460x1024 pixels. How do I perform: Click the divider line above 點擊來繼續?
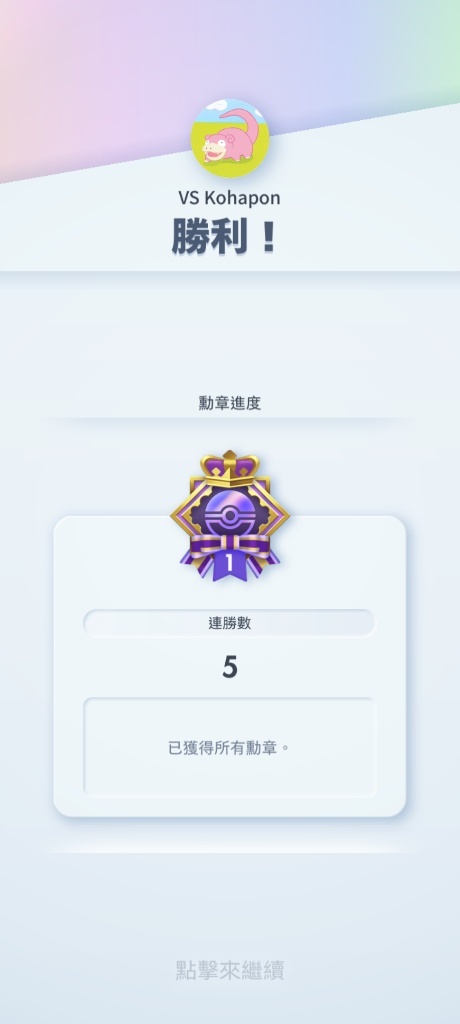point(230,850)
